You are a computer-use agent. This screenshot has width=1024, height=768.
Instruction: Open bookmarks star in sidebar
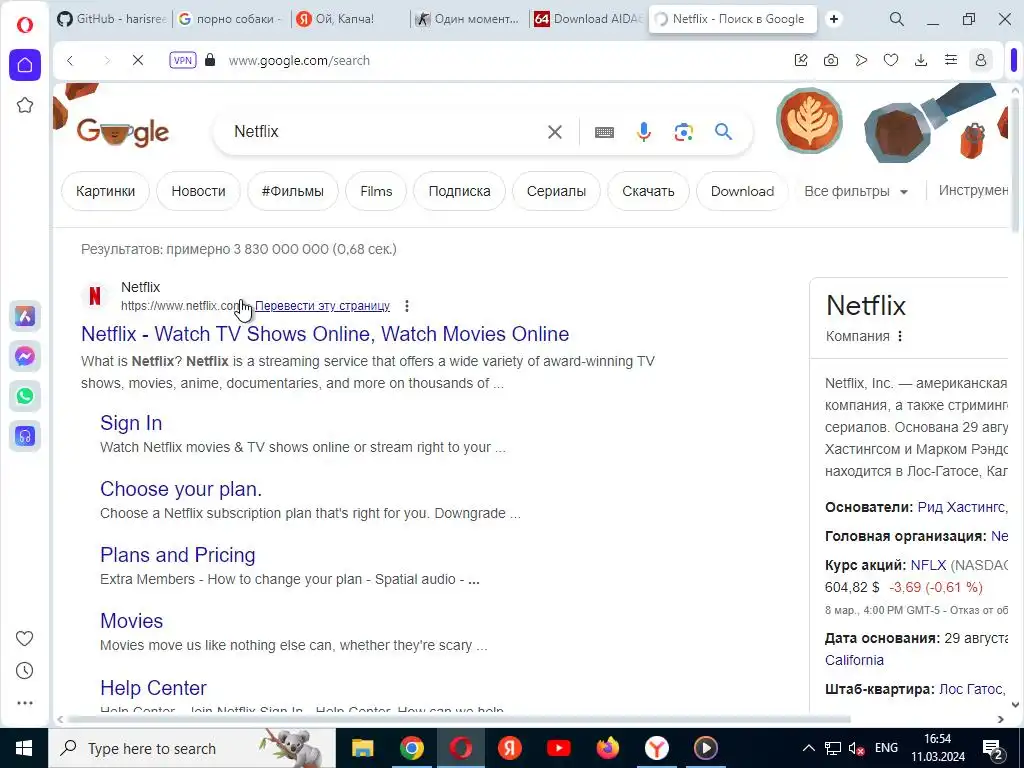click(25, 105)
